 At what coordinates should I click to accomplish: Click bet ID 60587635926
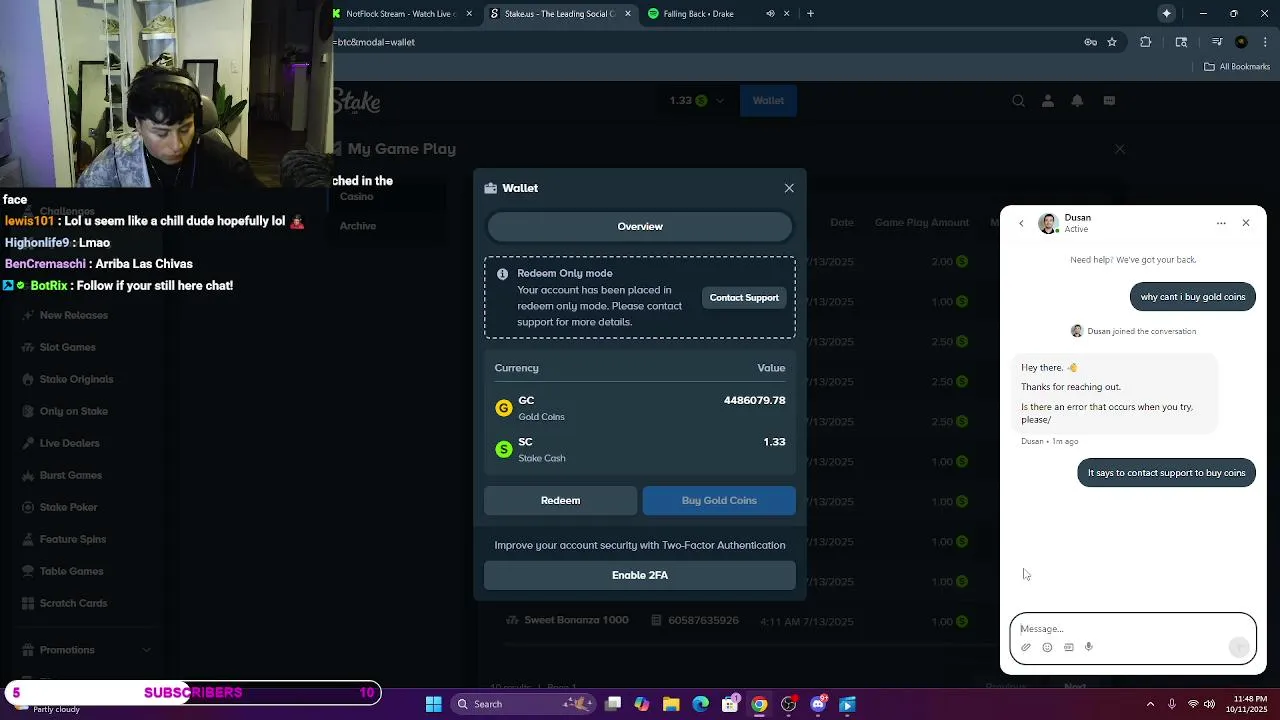[x=703, y=621]
